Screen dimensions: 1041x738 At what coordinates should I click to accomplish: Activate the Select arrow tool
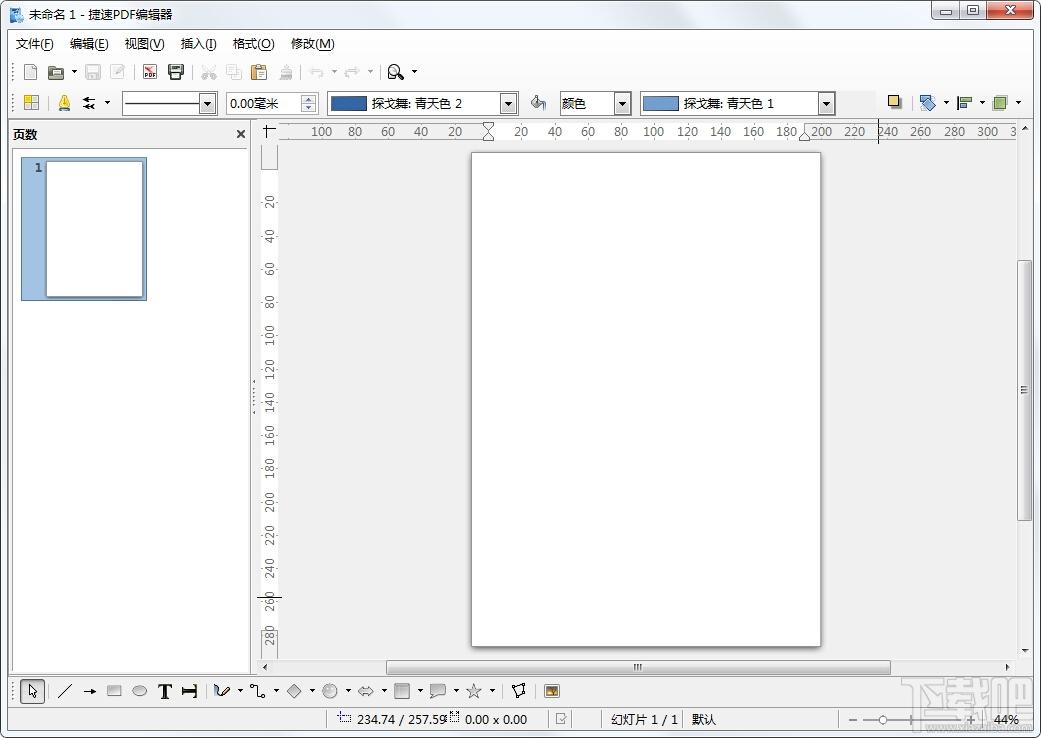pos(33,692)
